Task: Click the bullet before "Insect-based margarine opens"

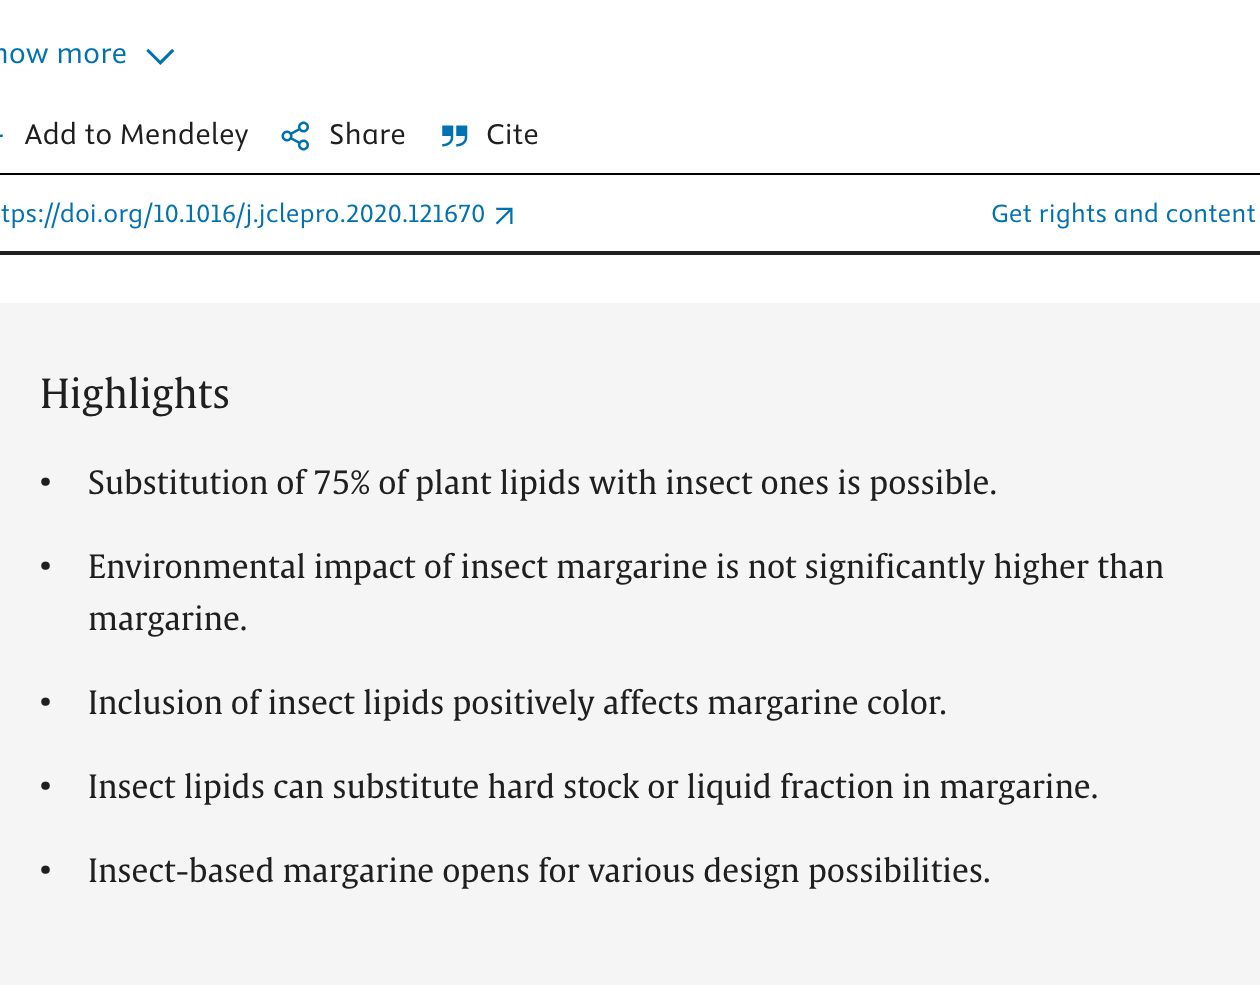Action: point(46,871)
